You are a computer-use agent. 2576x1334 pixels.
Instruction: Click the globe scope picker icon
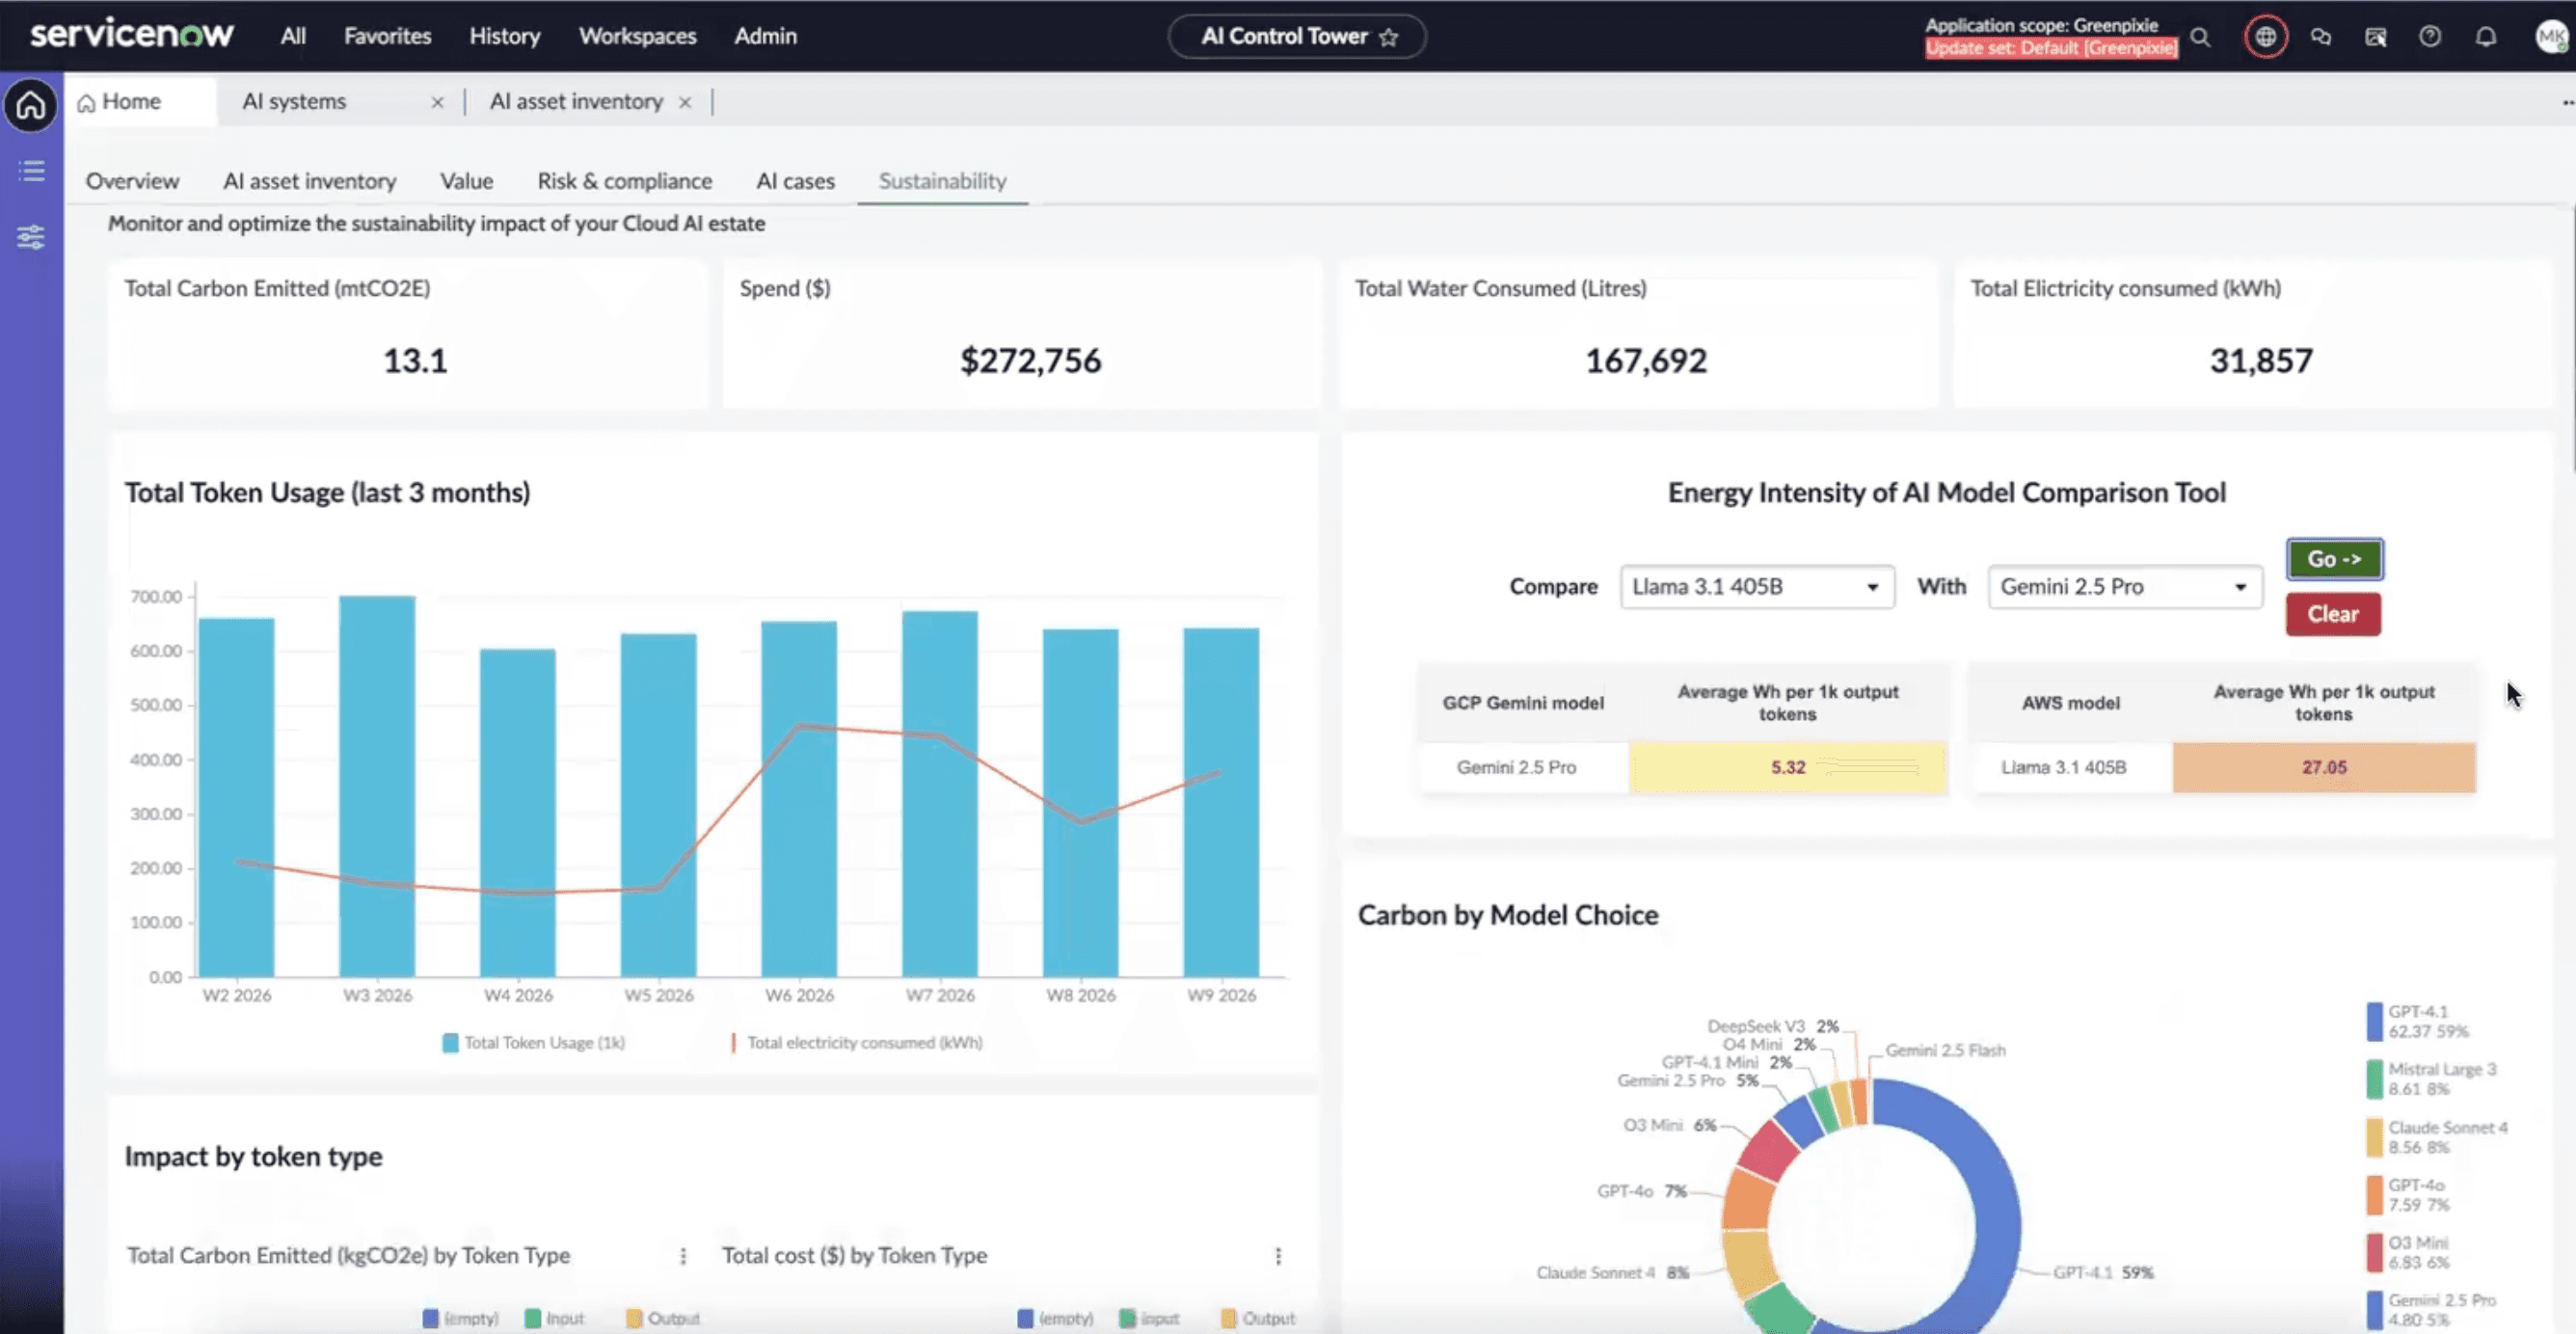[2265, 37]
